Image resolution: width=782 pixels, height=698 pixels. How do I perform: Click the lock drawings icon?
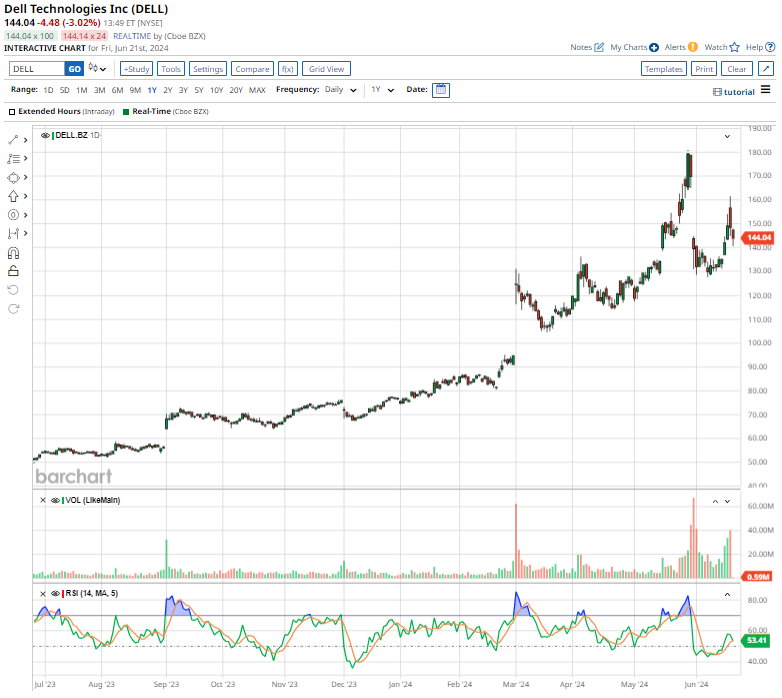pyautogui.click(x=13, y=271)
